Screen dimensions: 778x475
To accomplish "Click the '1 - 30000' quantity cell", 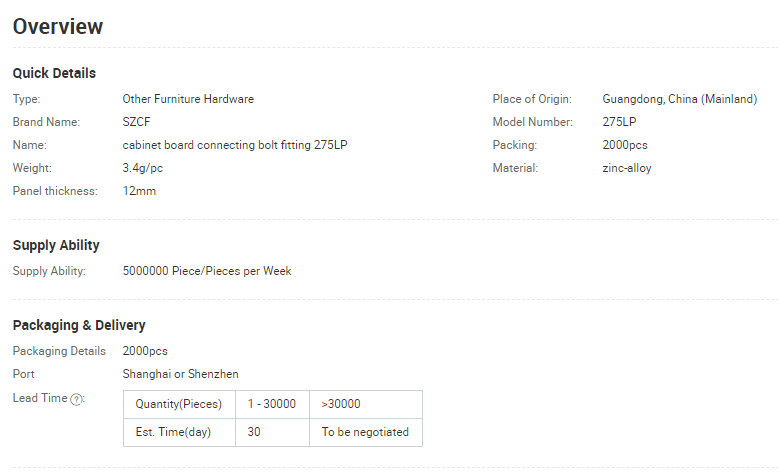I will (x=272, y=404).
